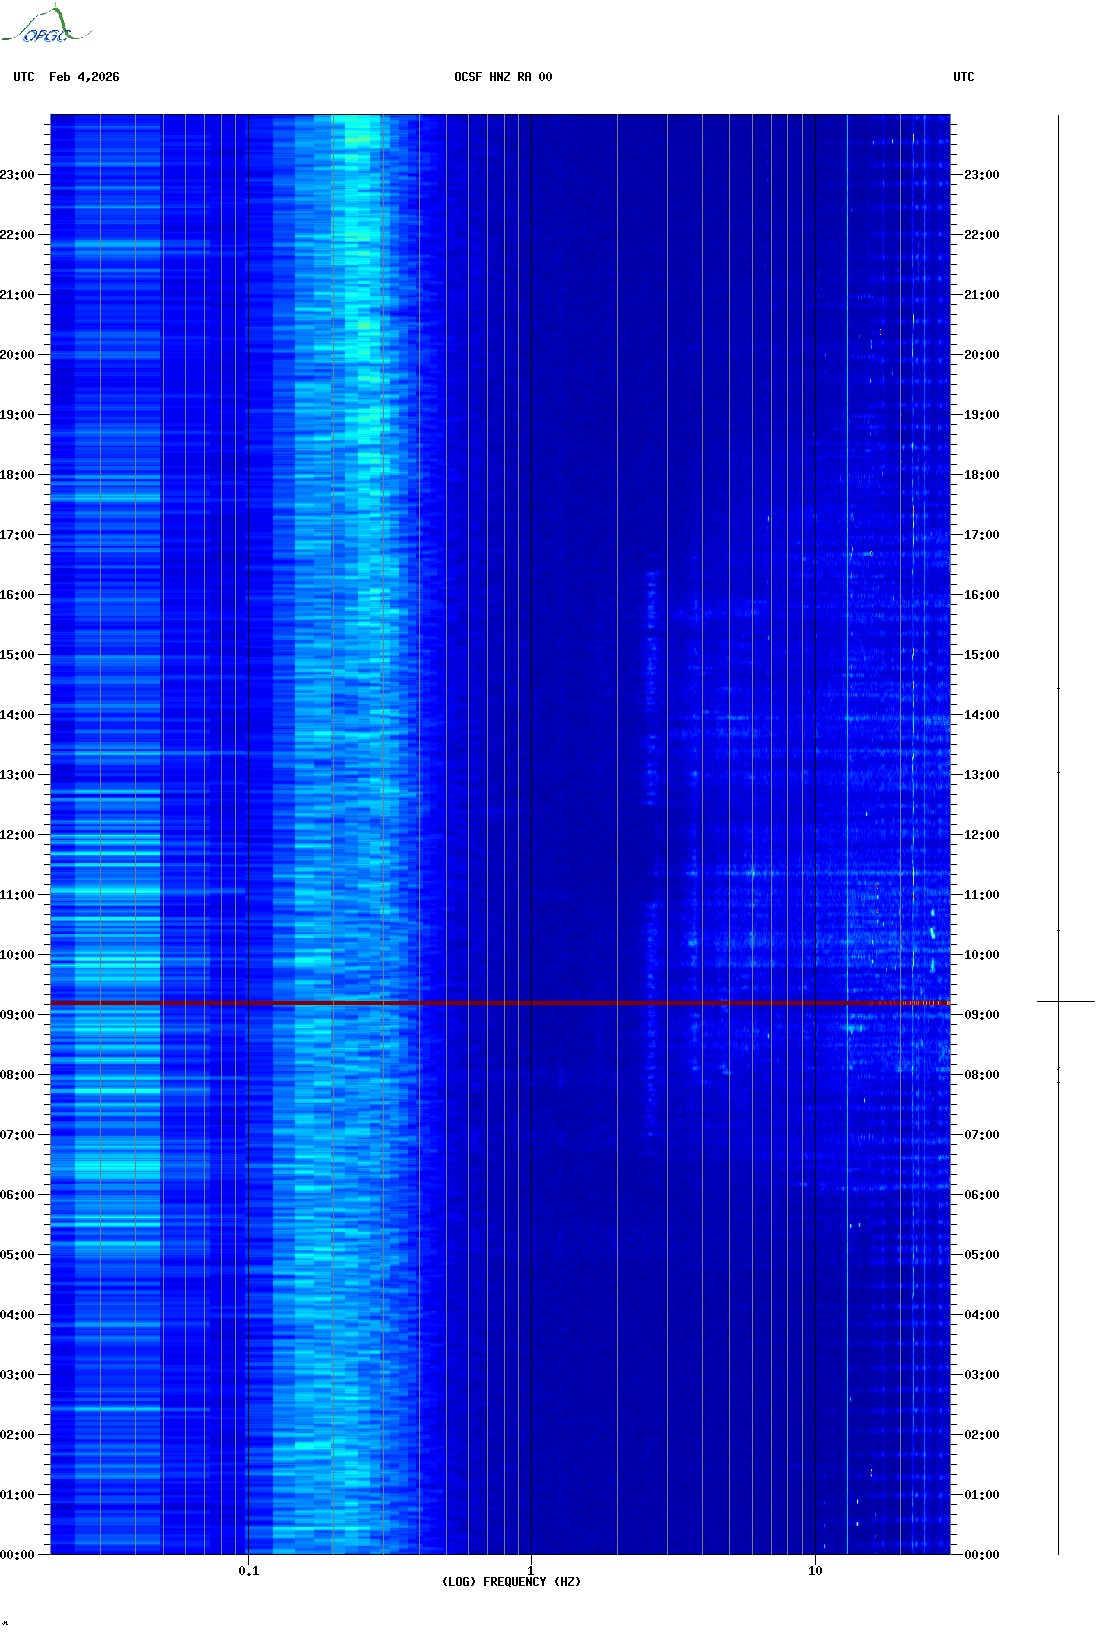The width and height of the screenshot is (1102, 1634).
Task: Click '00:00' on the left time axis
Action: [x=17, y=1555]
